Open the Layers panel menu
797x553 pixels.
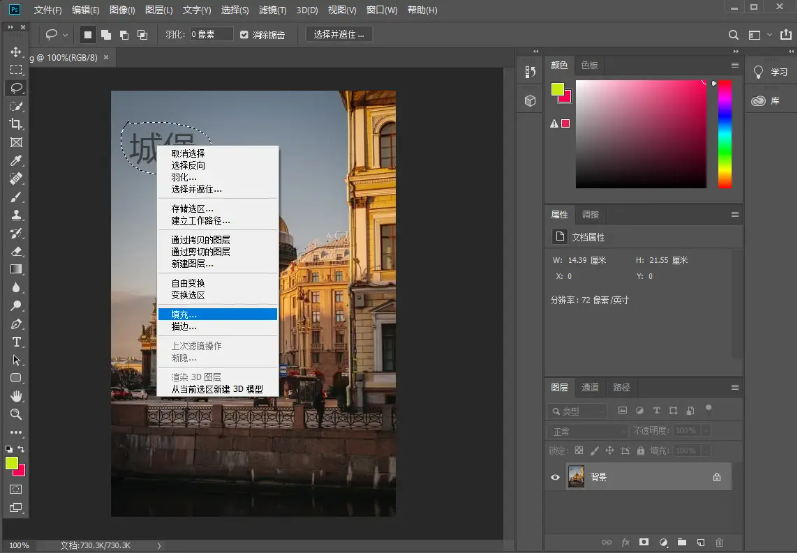[735, 388]
